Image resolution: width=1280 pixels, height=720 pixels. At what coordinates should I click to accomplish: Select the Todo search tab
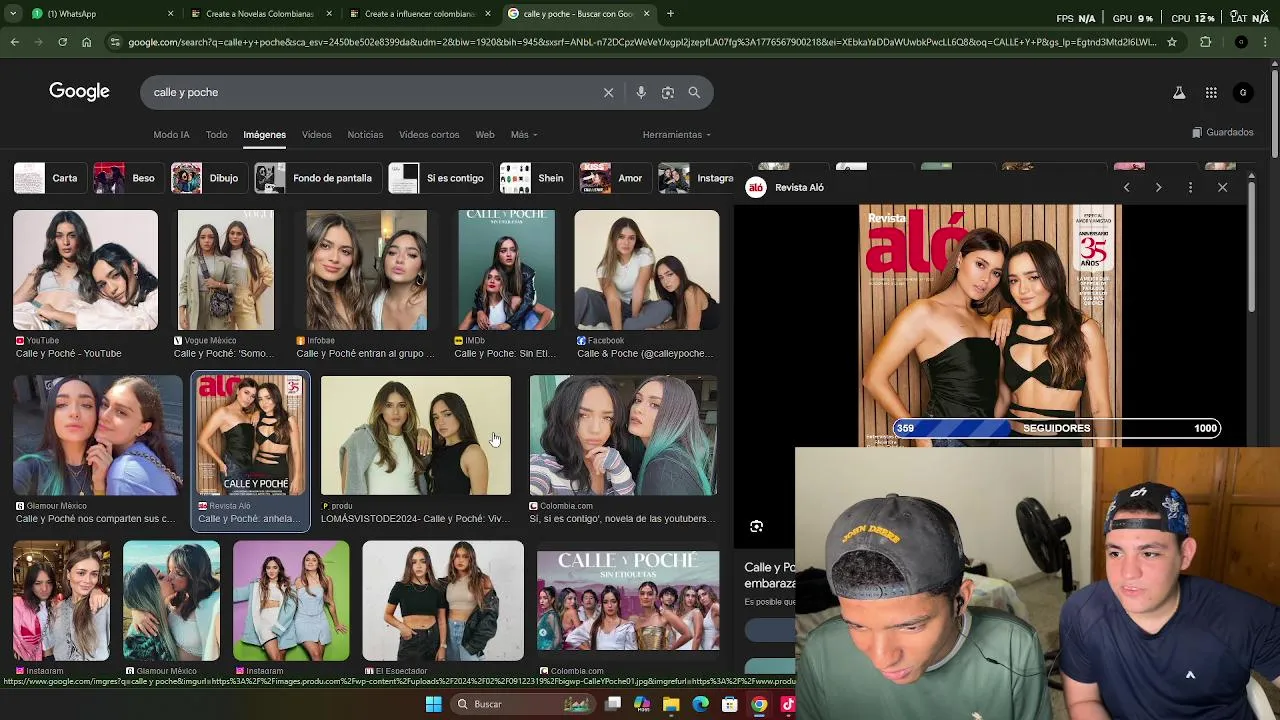point(216,134)
